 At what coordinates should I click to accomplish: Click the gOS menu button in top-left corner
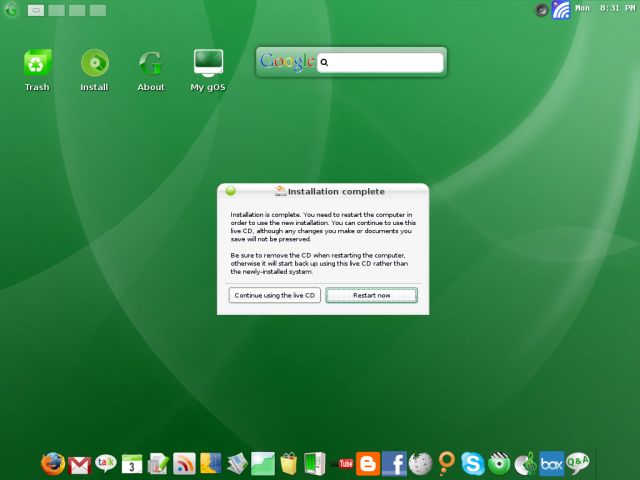11,10
